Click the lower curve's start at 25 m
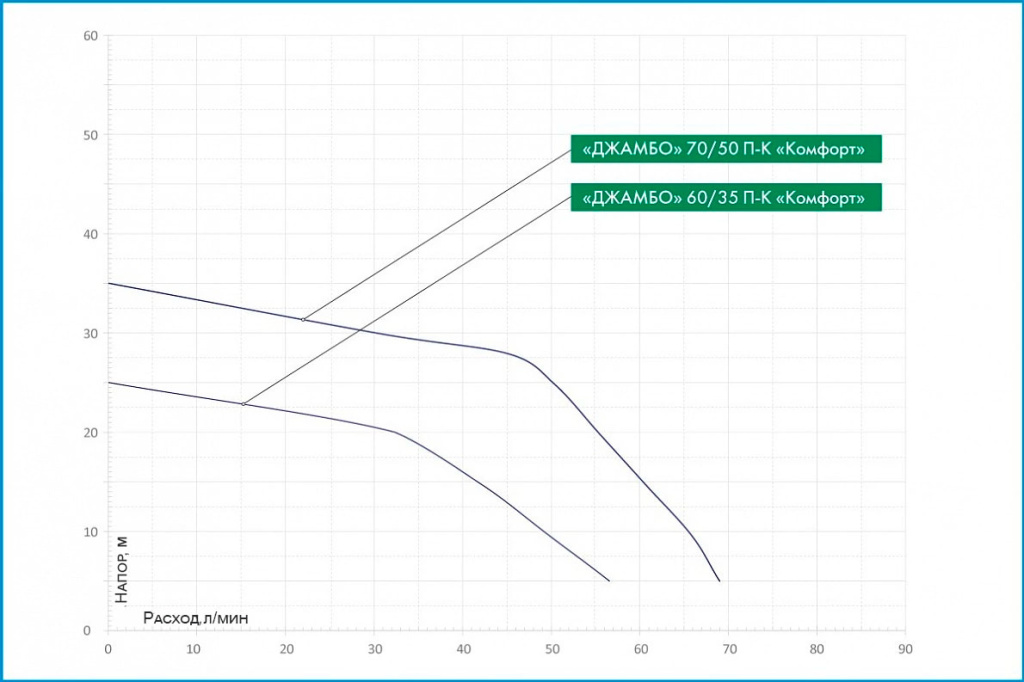1024x682 pixels. coord(109,383)
